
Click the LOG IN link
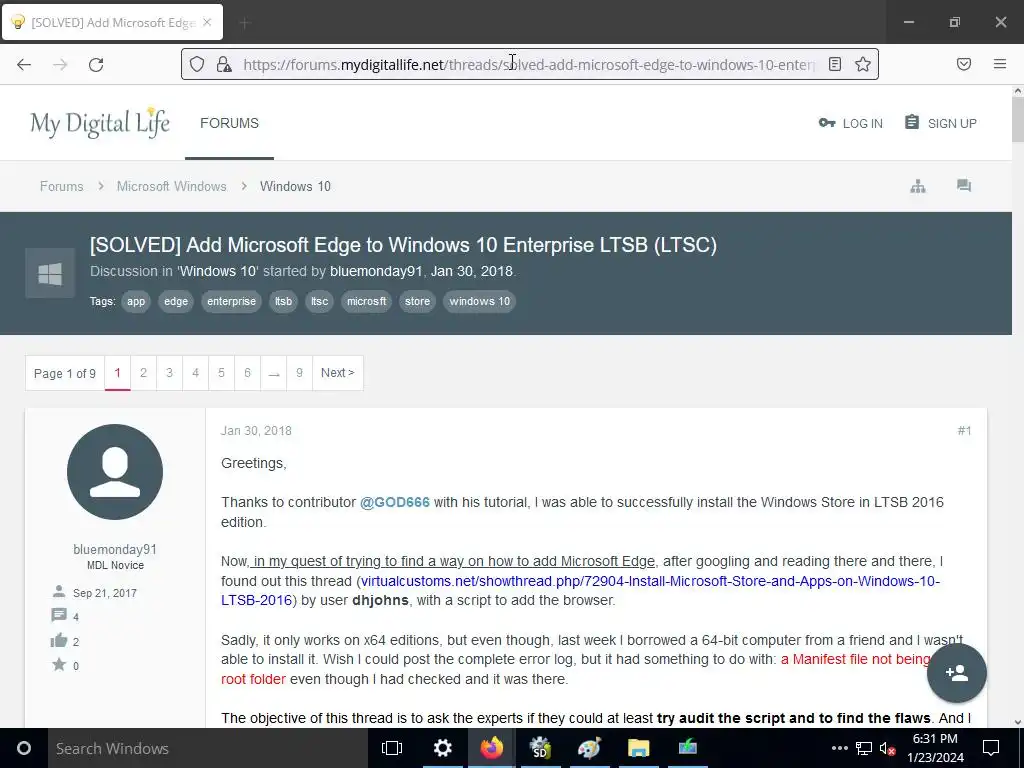coord(850,123)
